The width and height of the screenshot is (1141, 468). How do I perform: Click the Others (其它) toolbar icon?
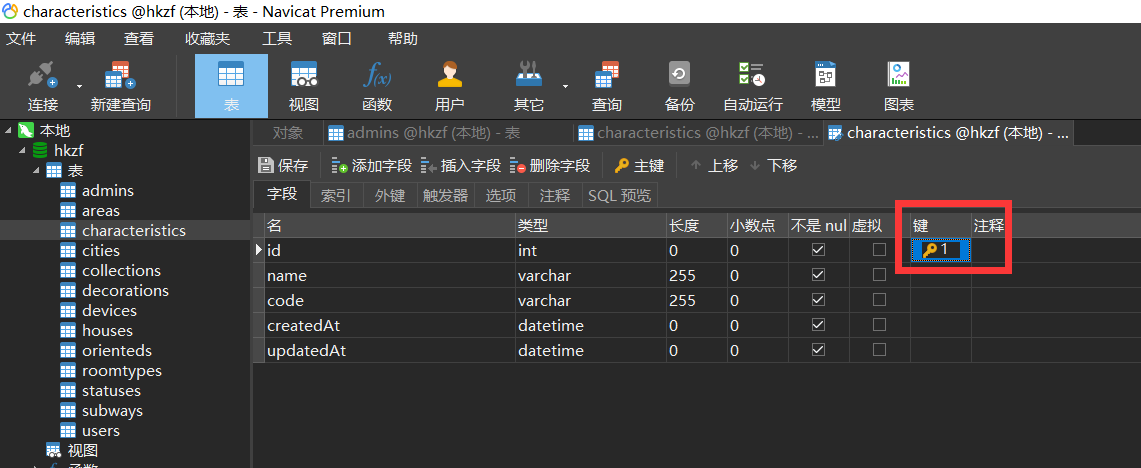click(529, 75)
